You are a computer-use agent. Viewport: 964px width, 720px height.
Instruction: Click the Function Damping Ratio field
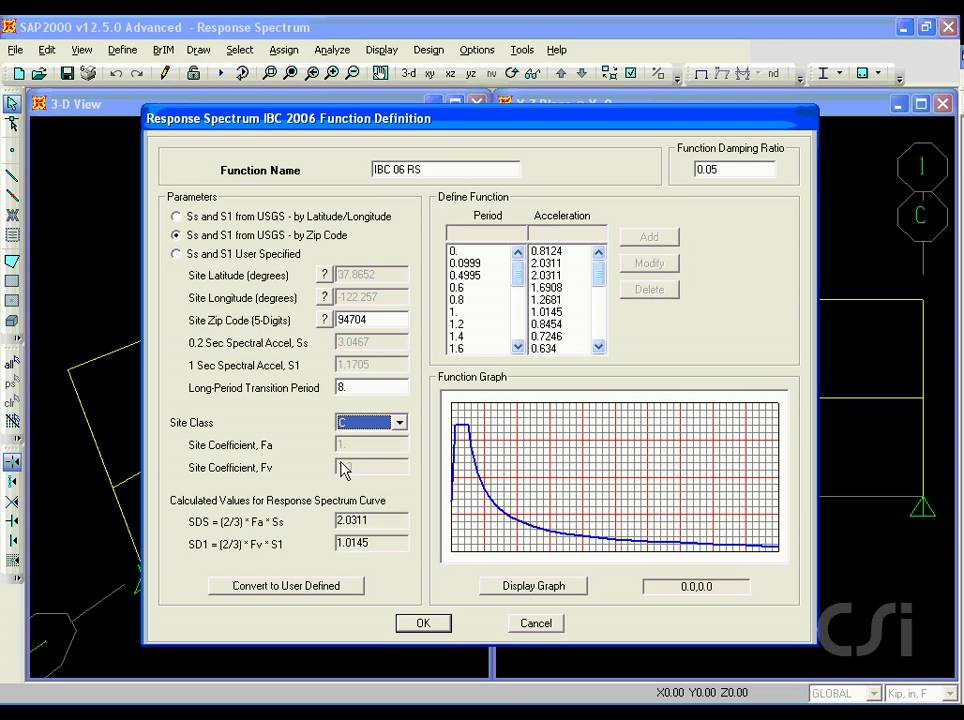[735, 169]
